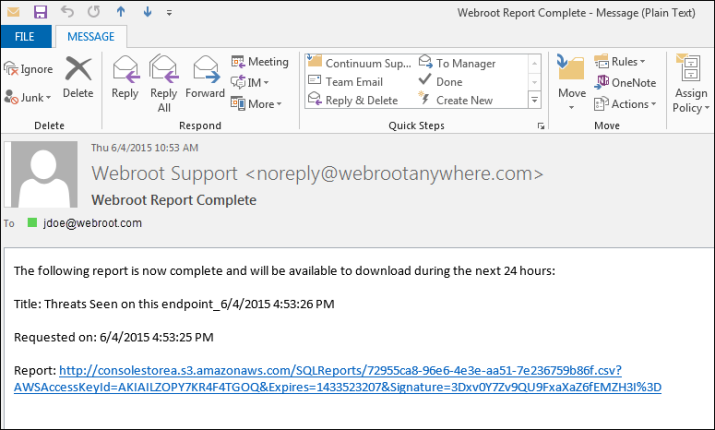Click the AWSAccessKeyId second line of link
The height and width of the screenshot is (430, 715).
(337, 387)
